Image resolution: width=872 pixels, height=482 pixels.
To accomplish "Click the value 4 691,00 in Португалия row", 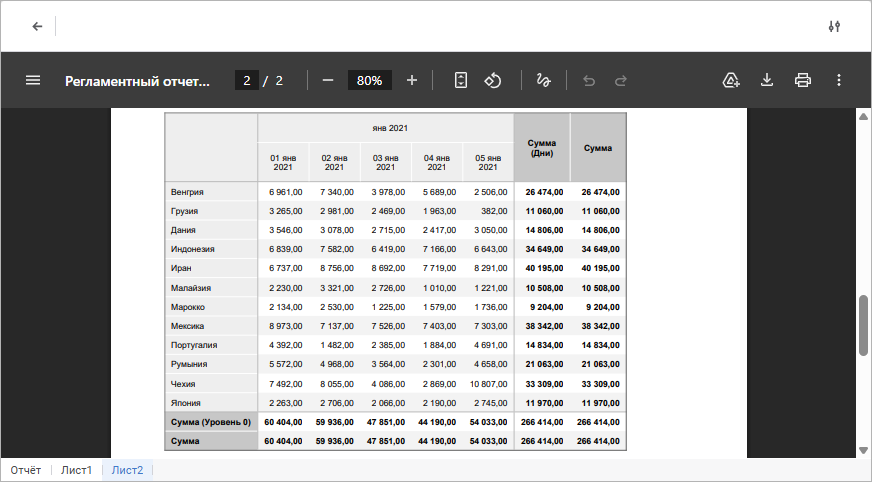I will click(x=490, y=345).
